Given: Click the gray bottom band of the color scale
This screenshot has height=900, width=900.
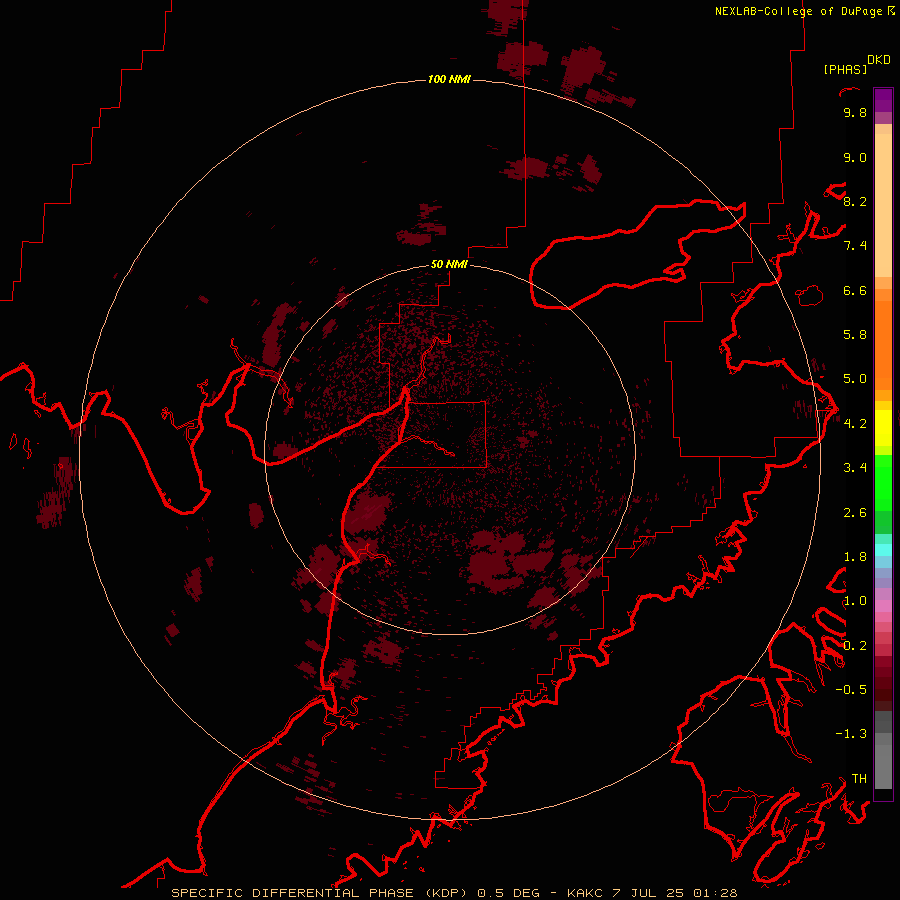Looking at the screenshot, I should [x=883, y=766].
